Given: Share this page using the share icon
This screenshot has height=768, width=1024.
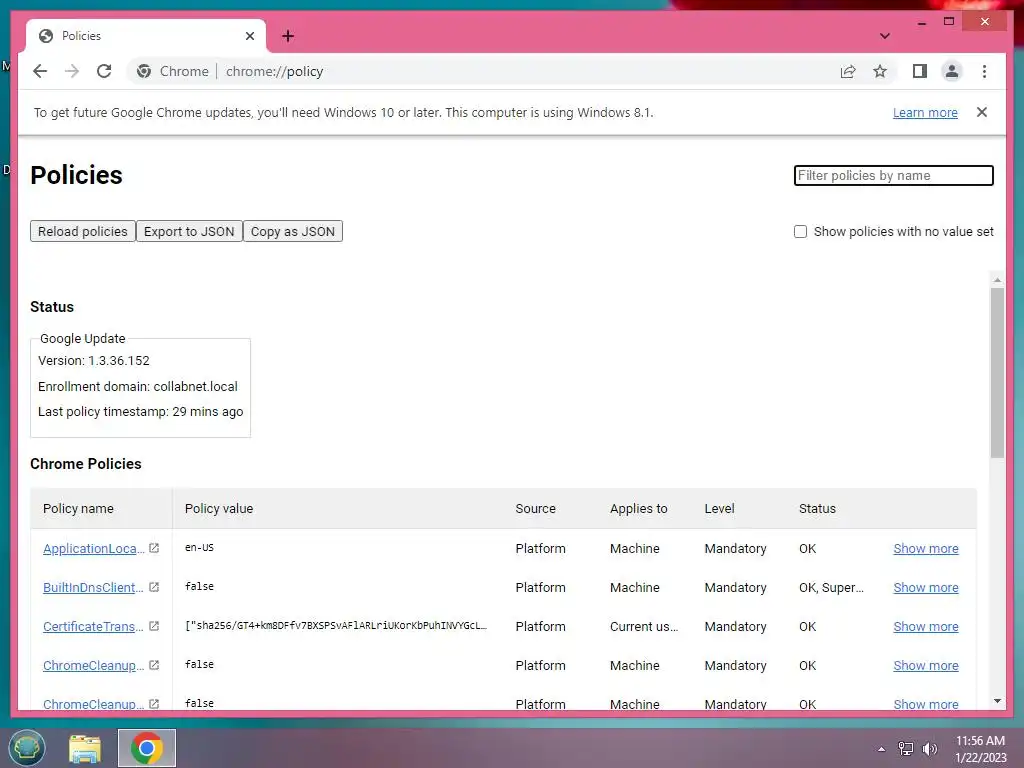Looking at the screenshot, I should coord(848,71).
